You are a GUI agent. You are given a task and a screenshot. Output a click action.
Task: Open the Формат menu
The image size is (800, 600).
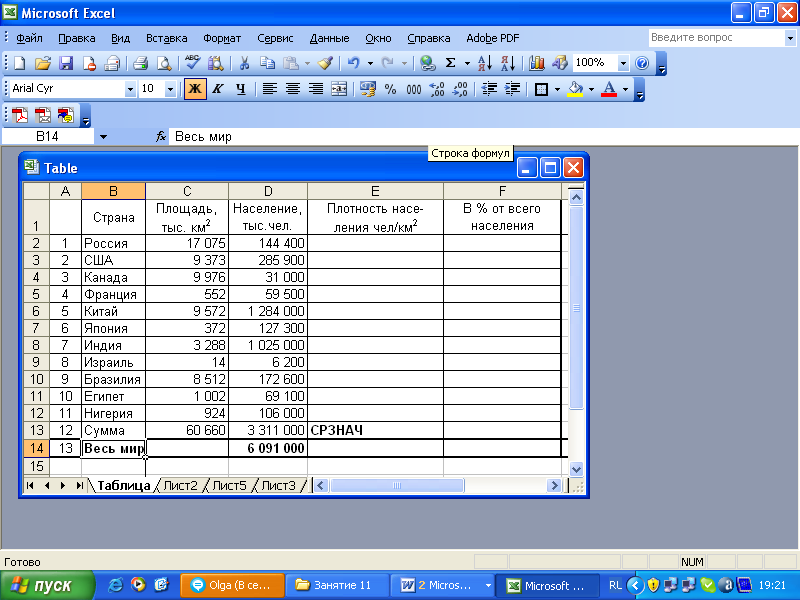[x=222, y=38]
